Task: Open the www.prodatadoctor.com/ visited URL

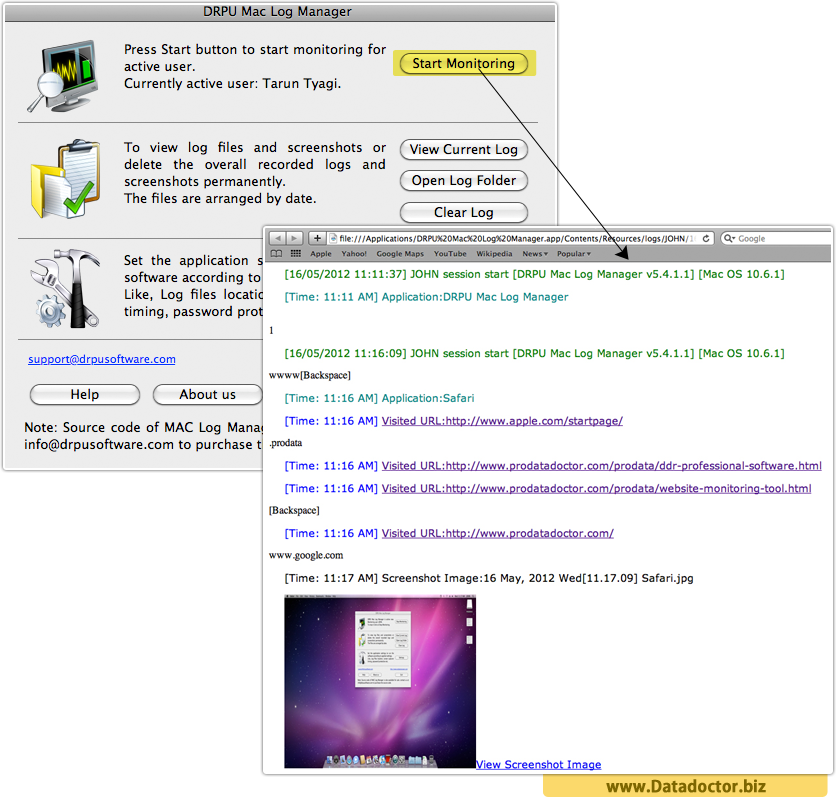Action: tap(497, 533)
